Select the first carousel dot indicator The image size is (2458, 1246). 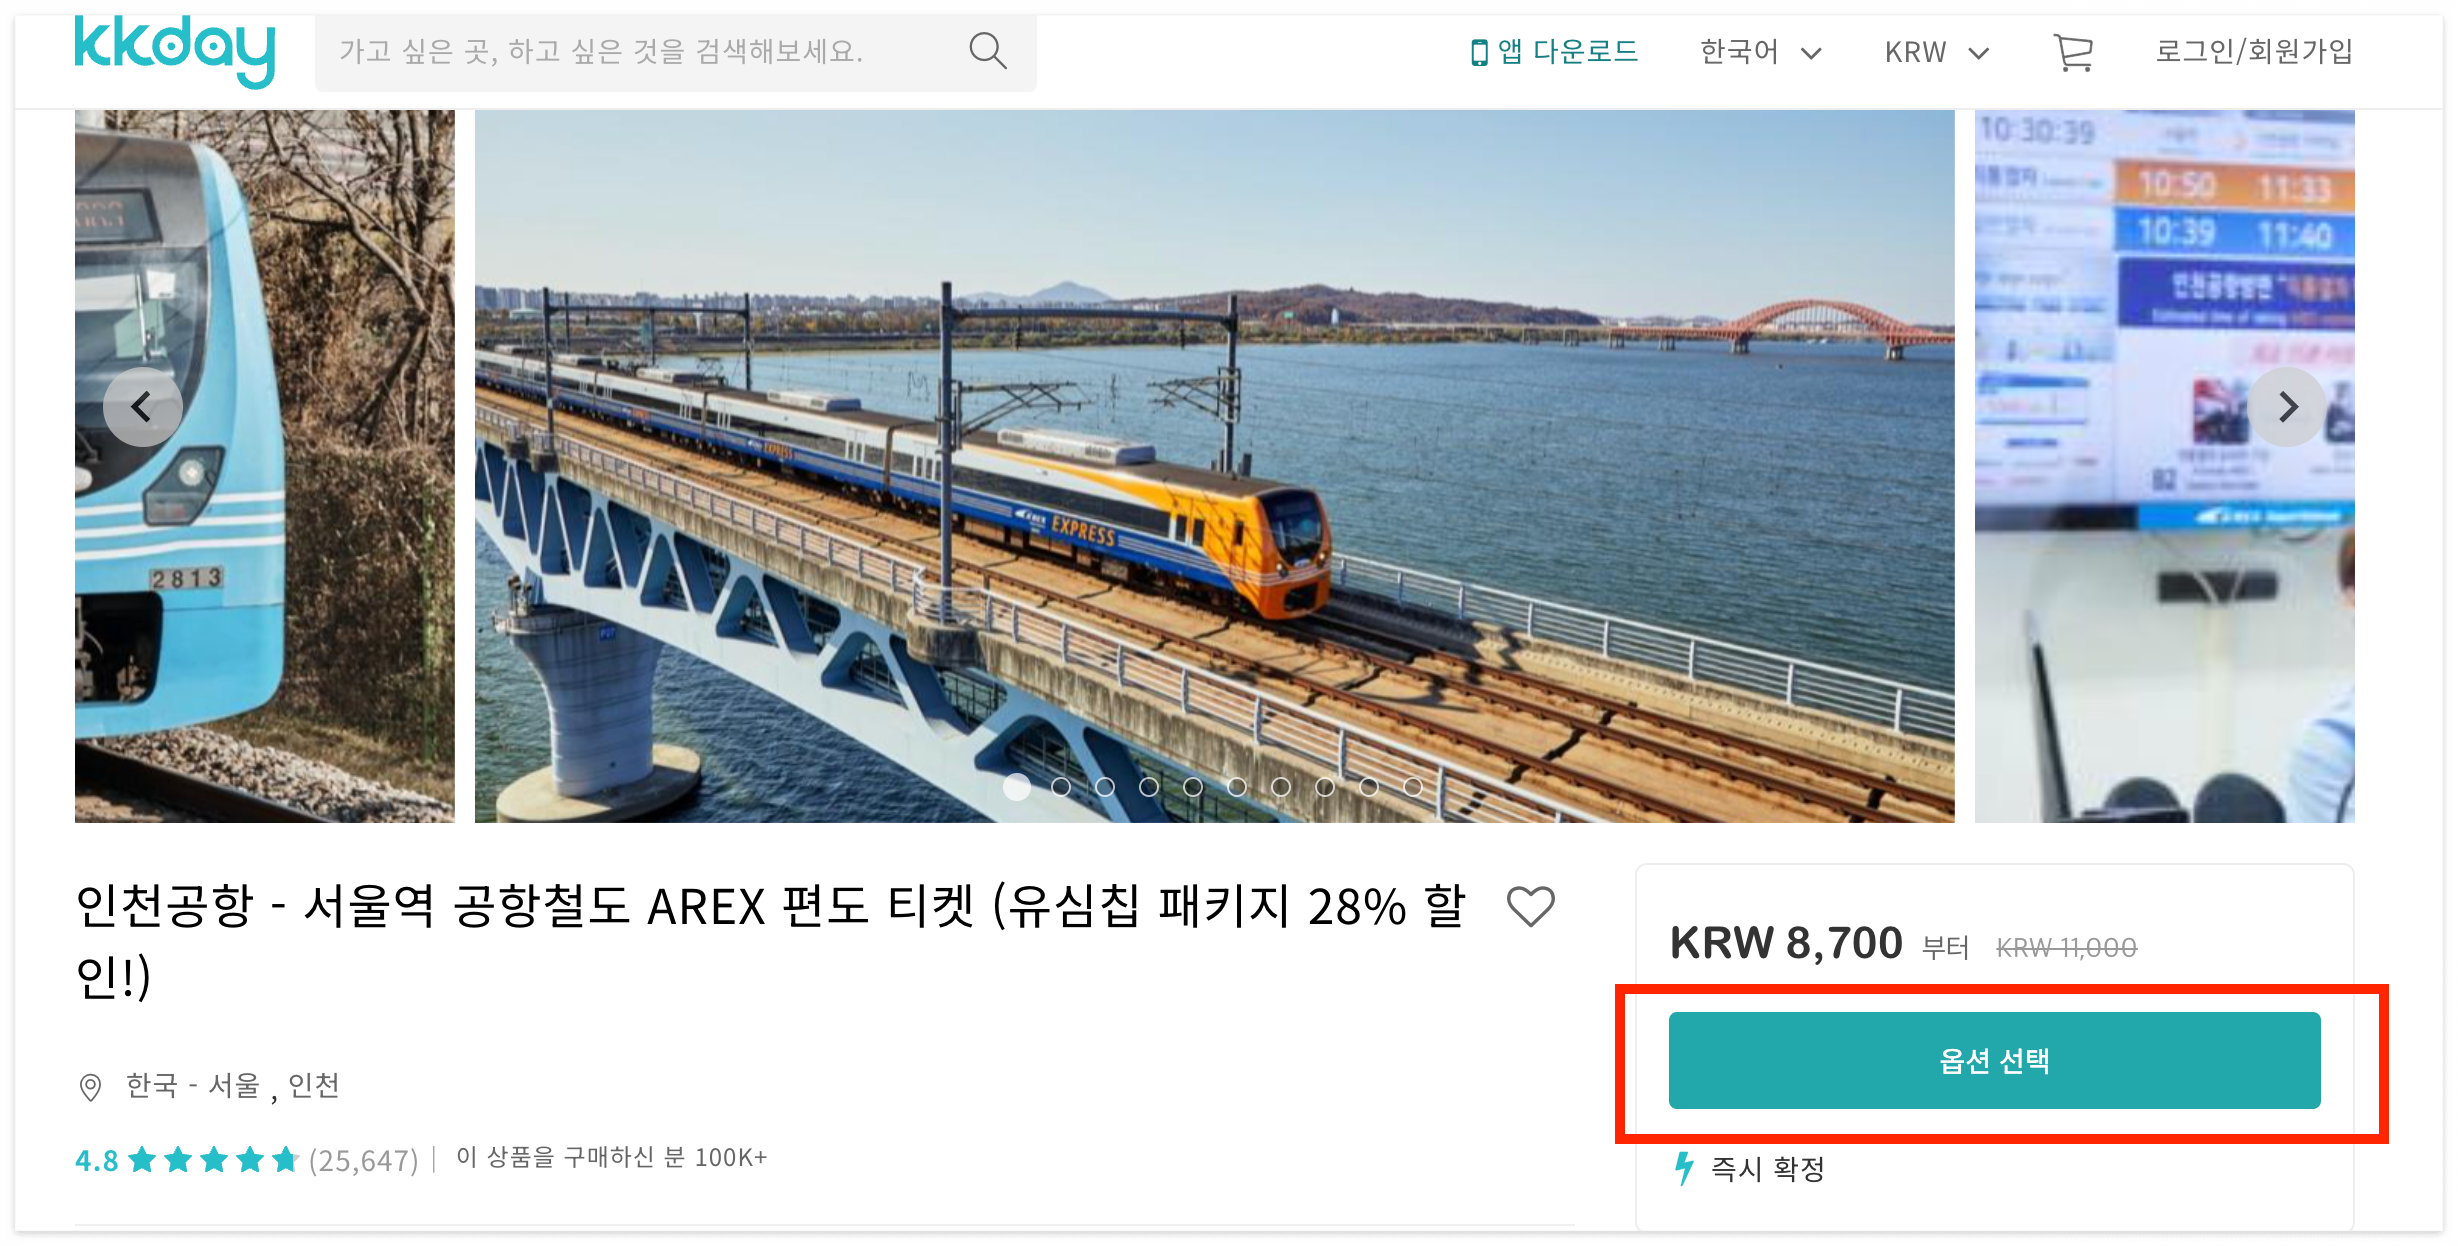pyautogui.click(x=1016, y=788)
